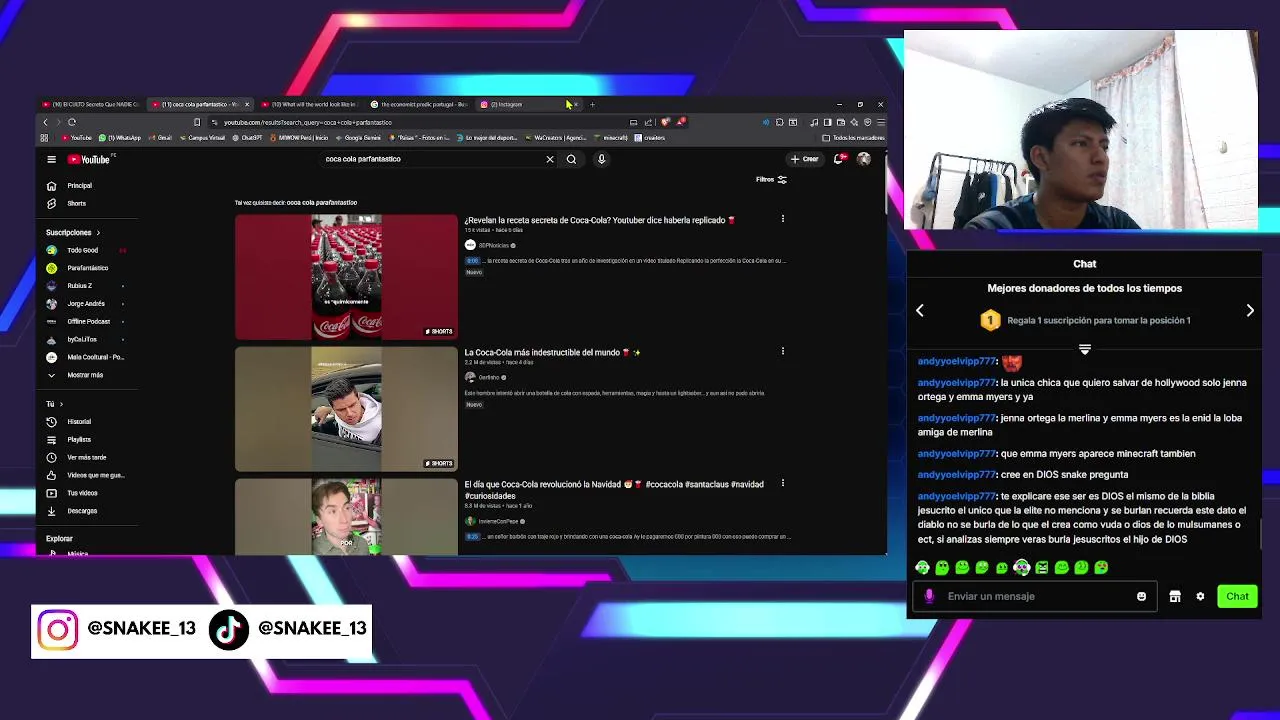Collapse the donors leaderboard arrow in chat

click(x=1084, y=349)
